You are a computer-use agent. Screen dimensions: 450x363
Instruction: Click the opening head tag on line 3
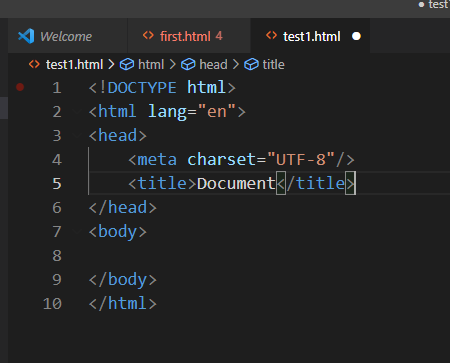point(118,136)
